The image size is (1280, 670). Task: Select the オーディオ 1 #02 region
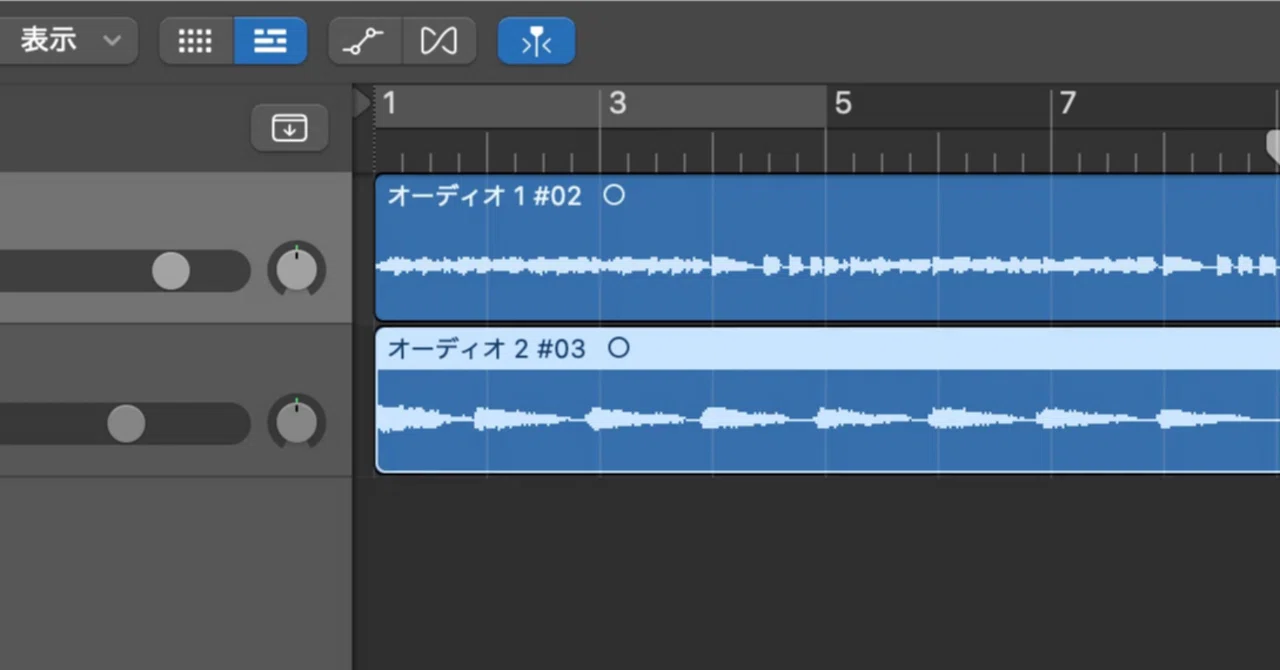click(x=827, y=248)
